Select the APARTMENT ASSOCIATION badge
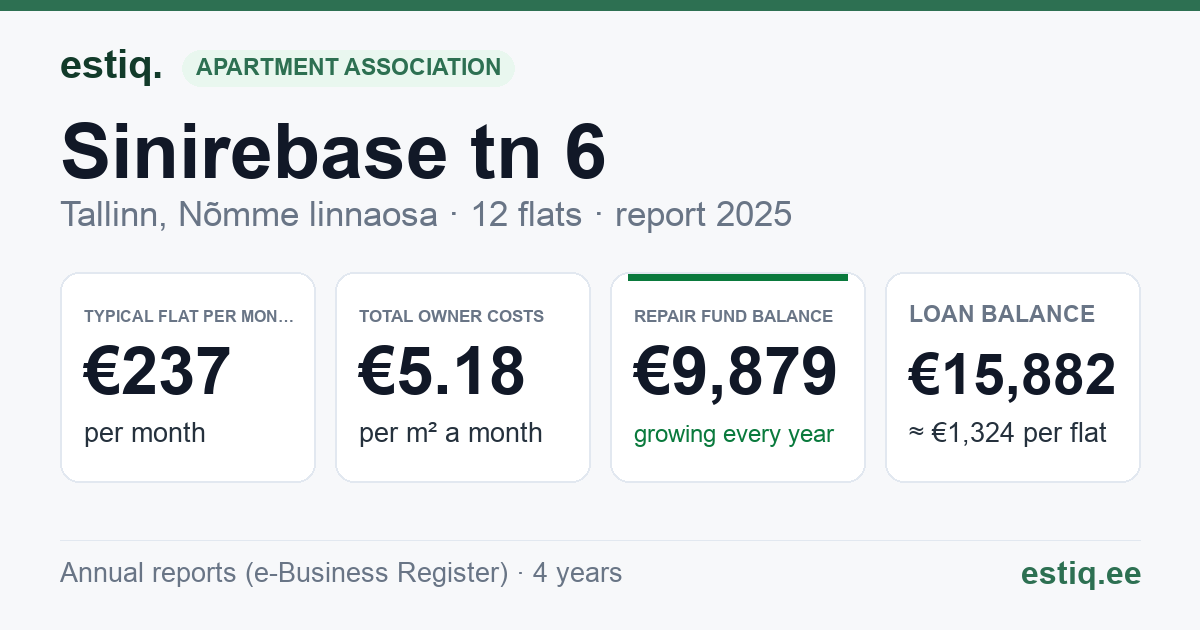 point(348,68)
